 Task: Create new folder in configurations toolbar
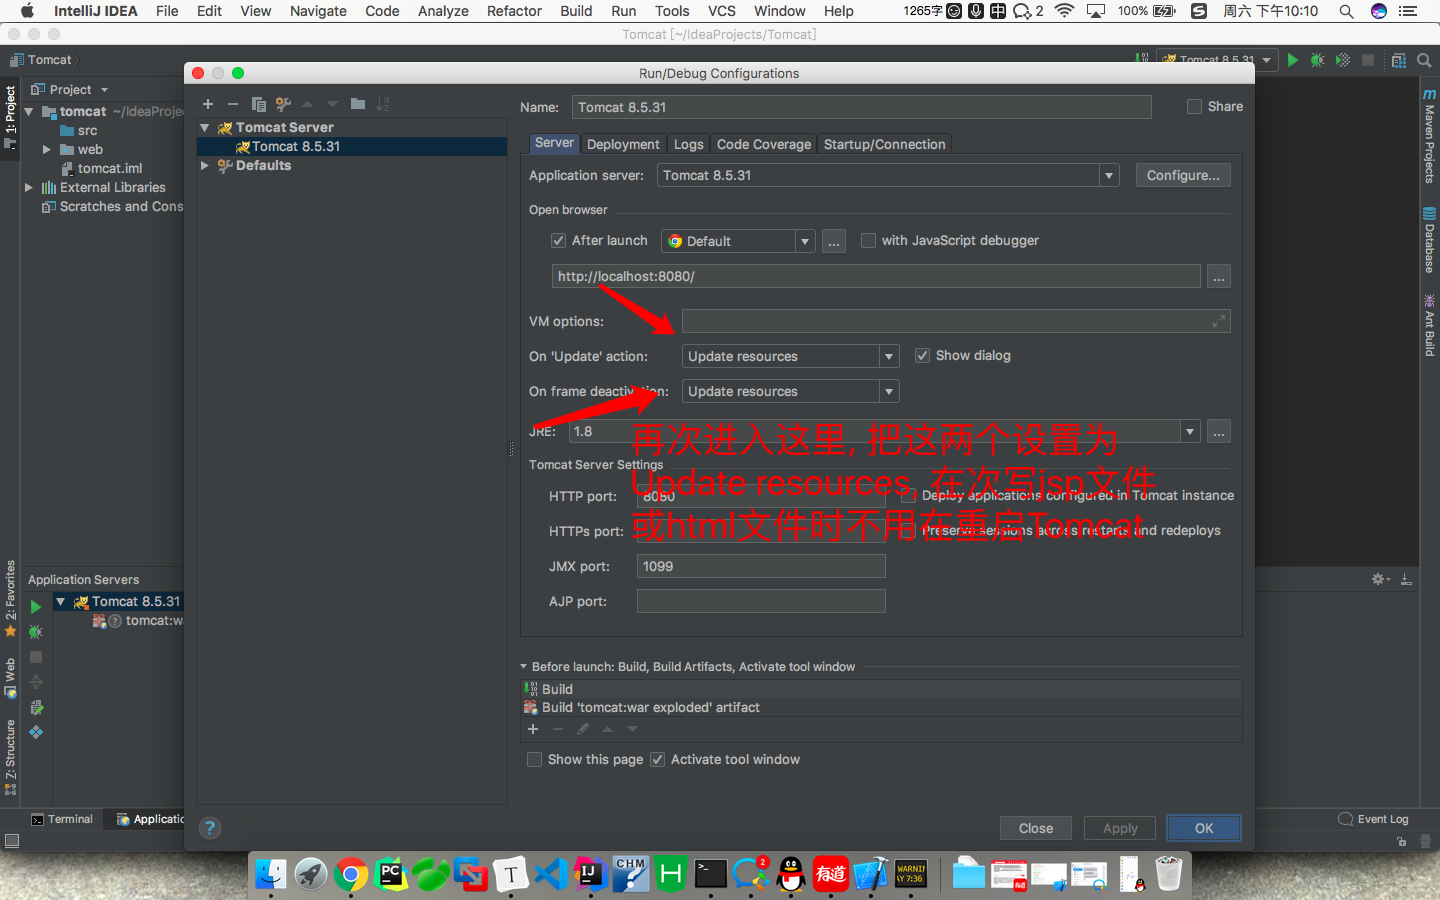point(358,104)
